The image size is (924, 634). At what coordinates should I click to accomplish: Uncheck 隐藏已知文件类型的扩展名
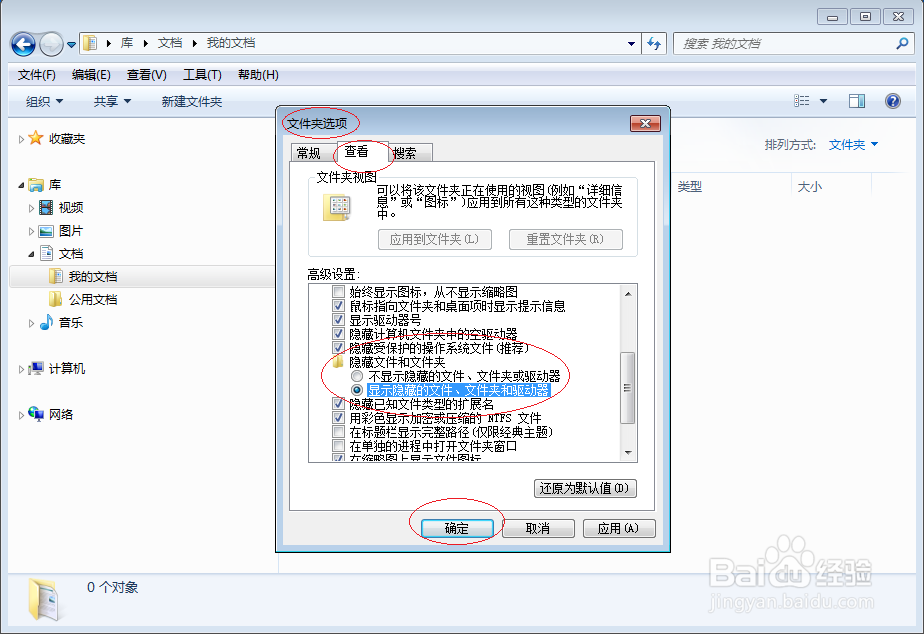[339, 404]
